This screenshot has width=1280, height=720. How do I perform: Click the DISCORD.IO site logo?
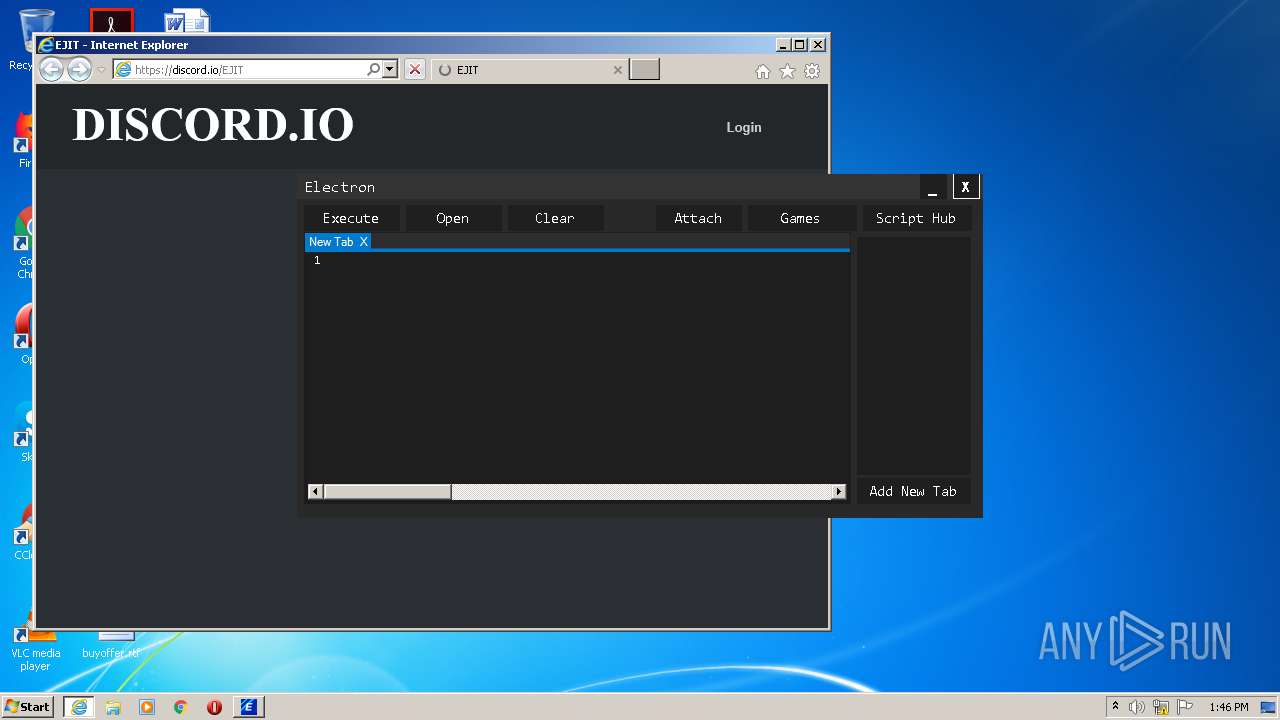coord(213,125)
